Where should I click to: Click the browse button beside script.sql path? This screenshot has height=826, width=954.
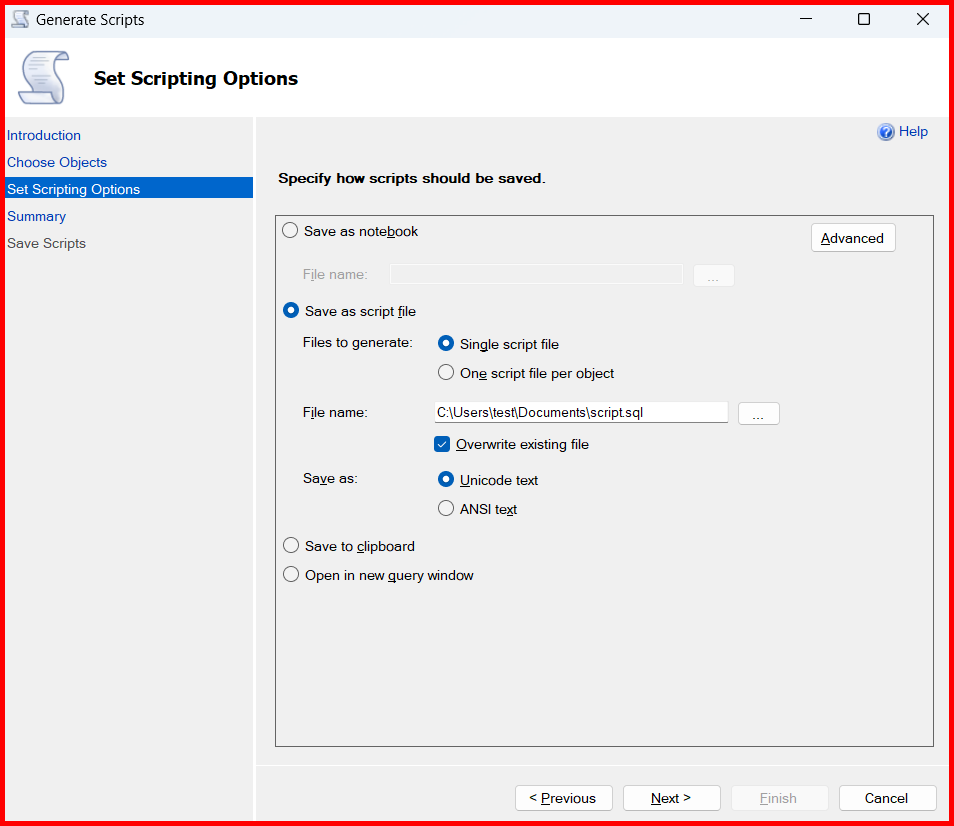coord(758,414)
